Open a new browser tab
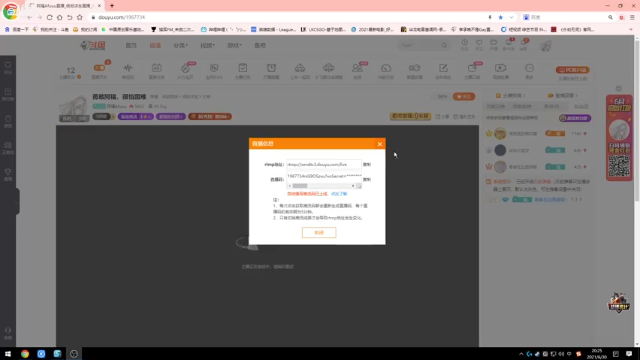The image size is (640, 360). pyautogui.click(x=112, y=6)
